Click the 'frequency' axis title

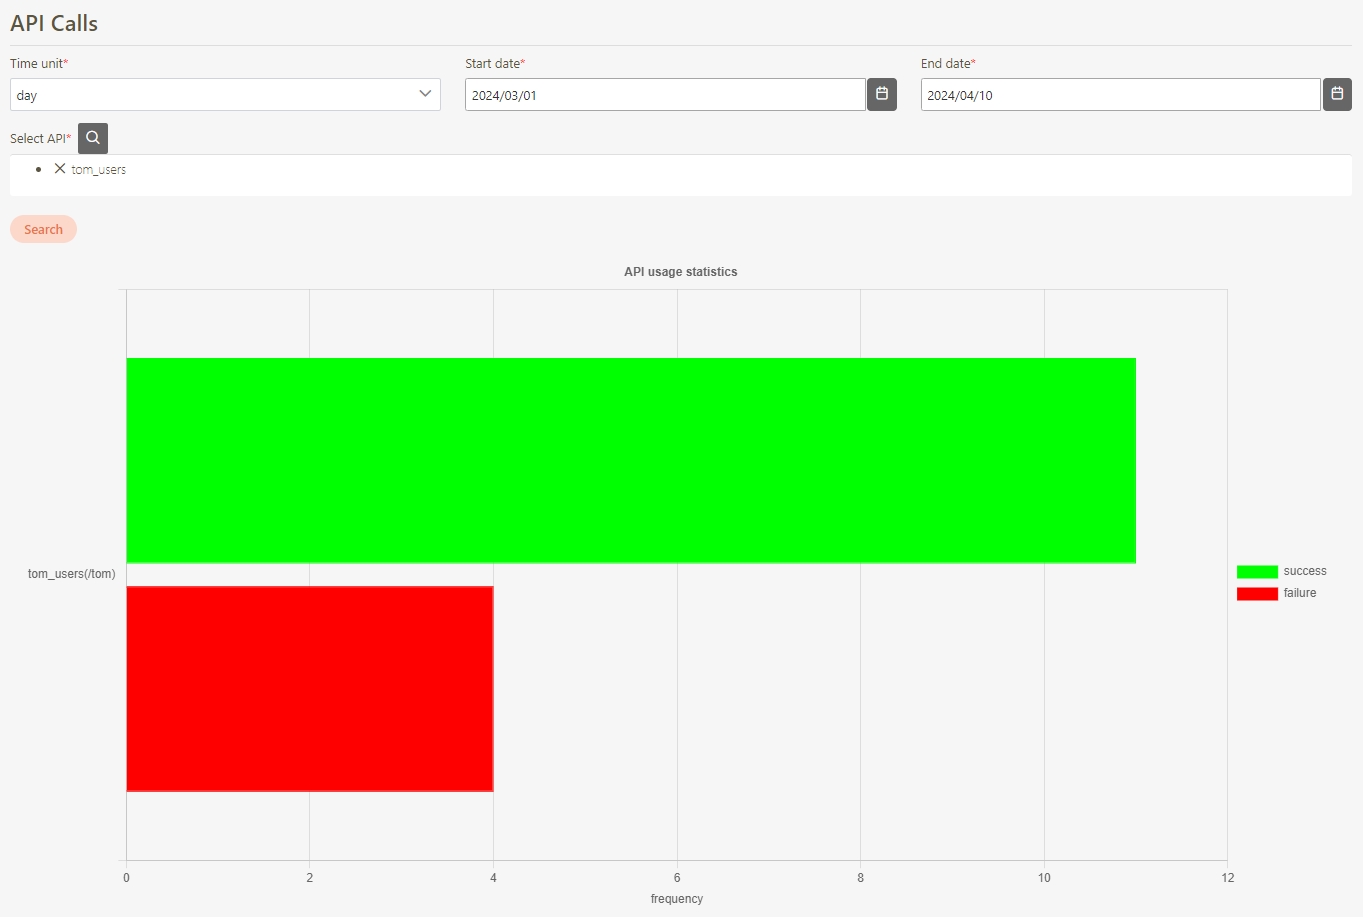(677, 899)
